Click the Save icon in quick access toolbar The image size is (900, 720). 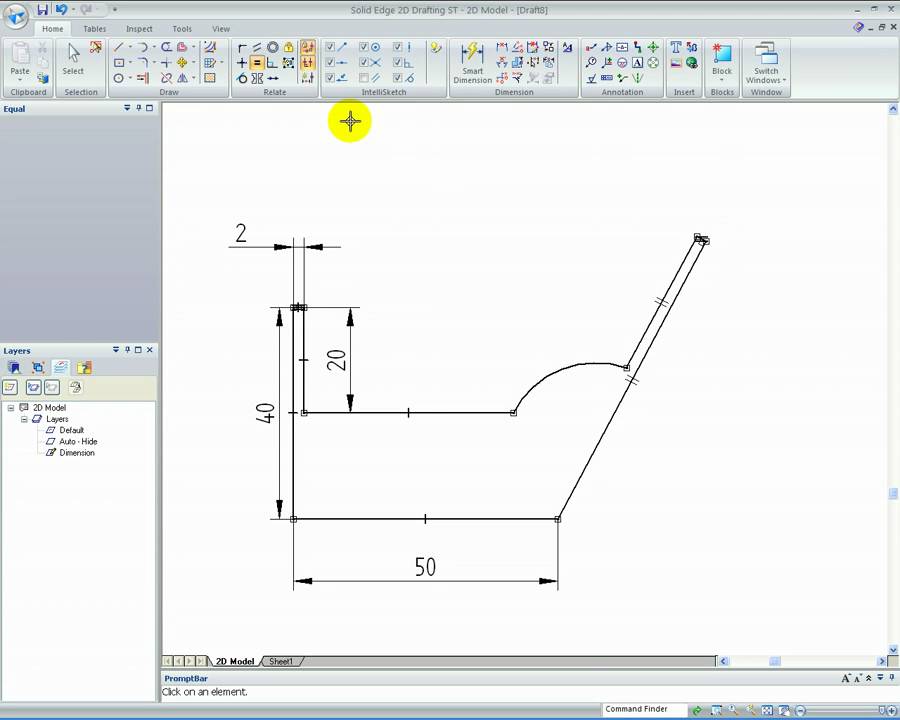pos(42,9)
